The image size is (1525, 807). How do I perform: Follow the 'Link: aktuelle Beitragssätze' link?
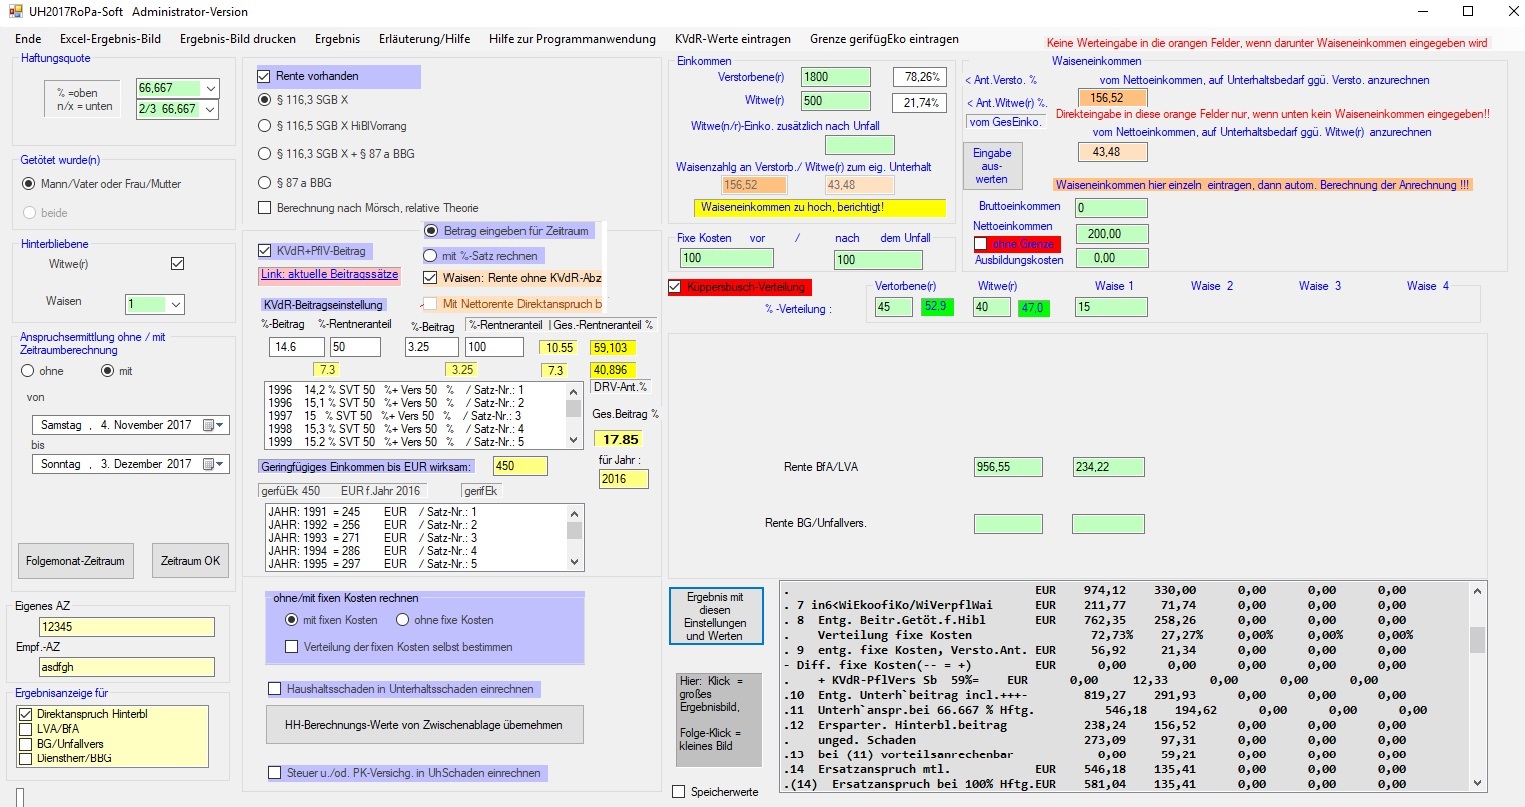pos(330,275)
